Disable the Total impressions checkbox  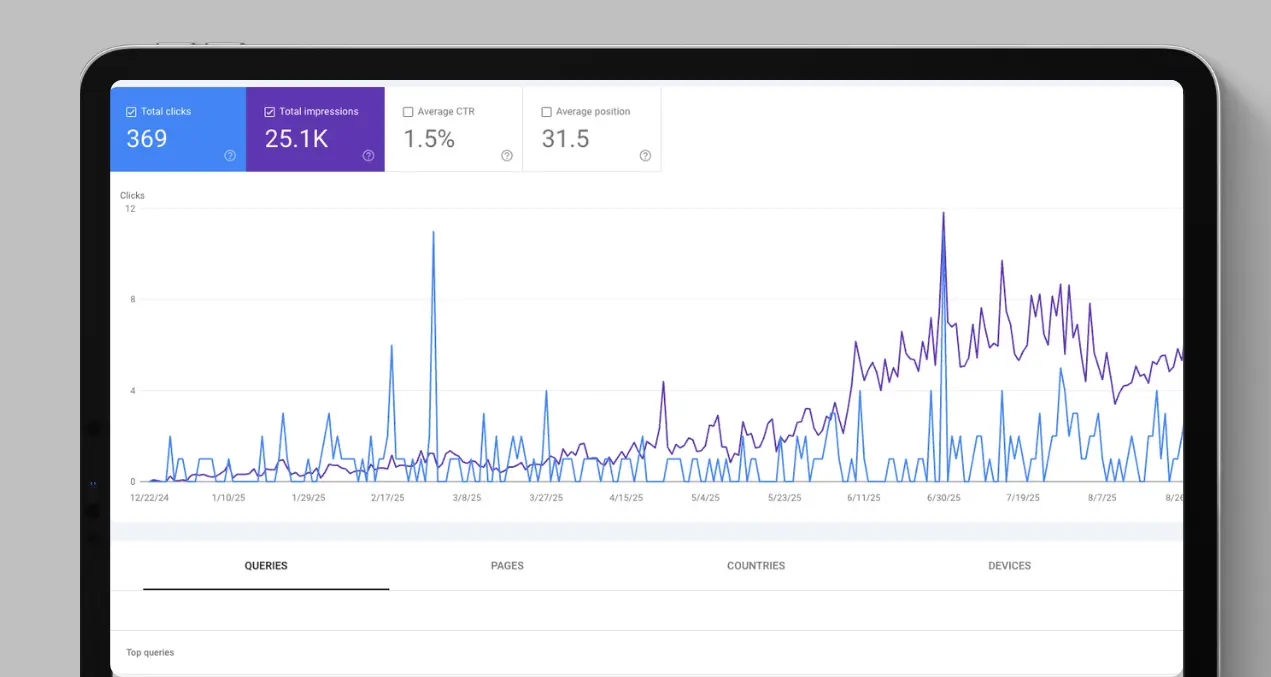click(267, 111)
